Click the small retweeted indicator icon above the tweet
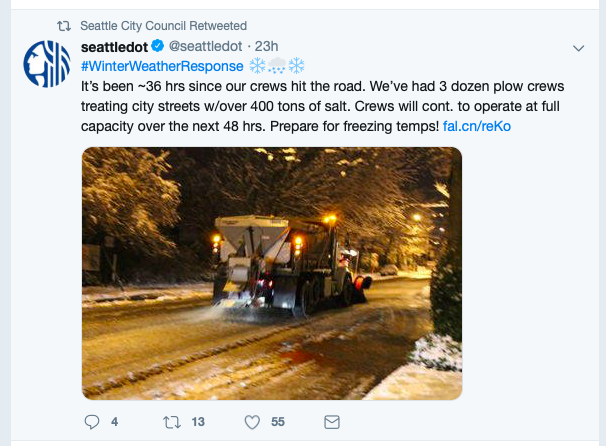Viewport: 606px width, 446px height. (64, 25)
